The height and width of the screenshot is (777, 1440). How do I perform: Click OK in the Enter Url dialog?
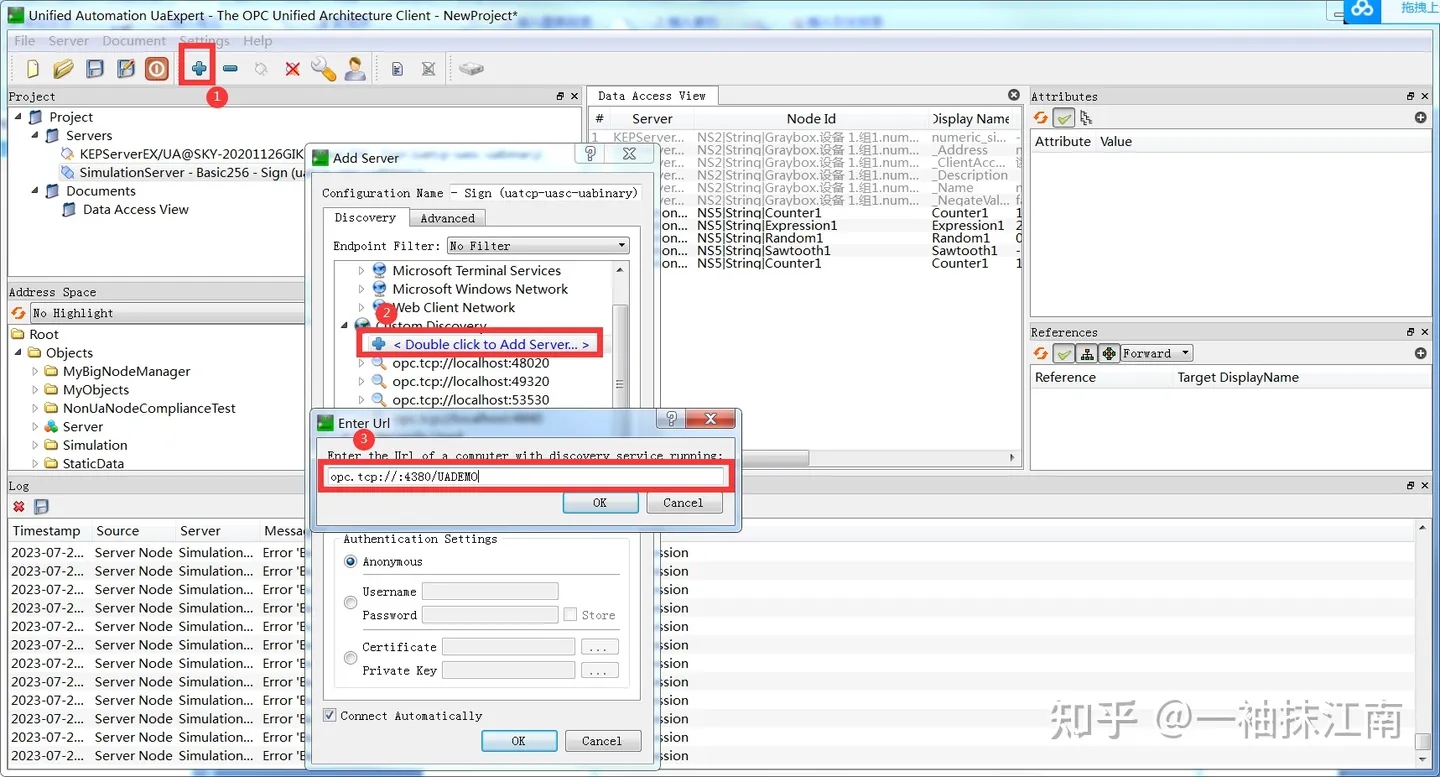pos(600,503)
